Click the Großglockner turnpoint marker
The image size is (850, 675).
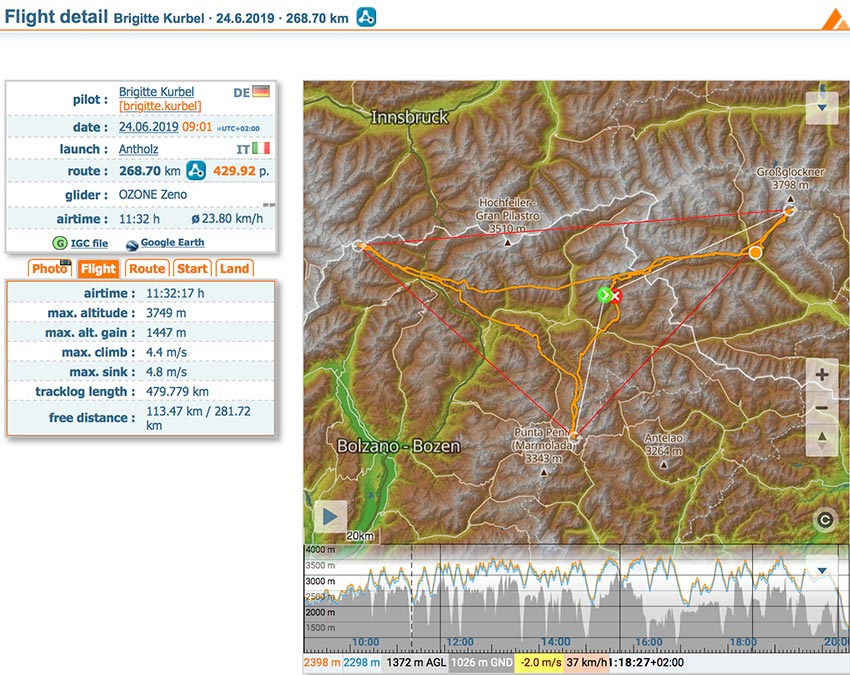790,211
